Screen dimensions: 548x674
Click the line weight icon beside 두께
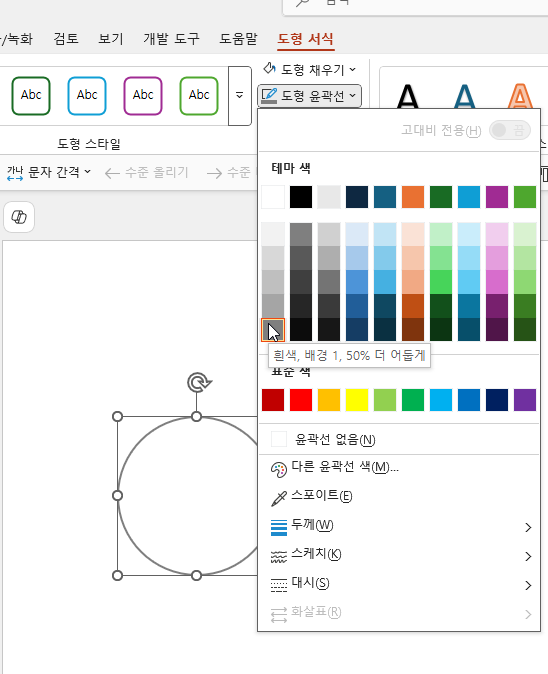click(279, 527)
